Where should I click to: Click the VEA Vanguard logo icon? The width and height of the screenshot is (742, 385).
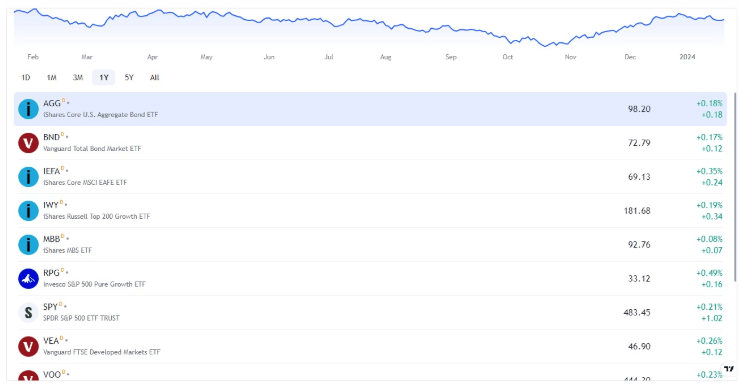click(28, 347)
